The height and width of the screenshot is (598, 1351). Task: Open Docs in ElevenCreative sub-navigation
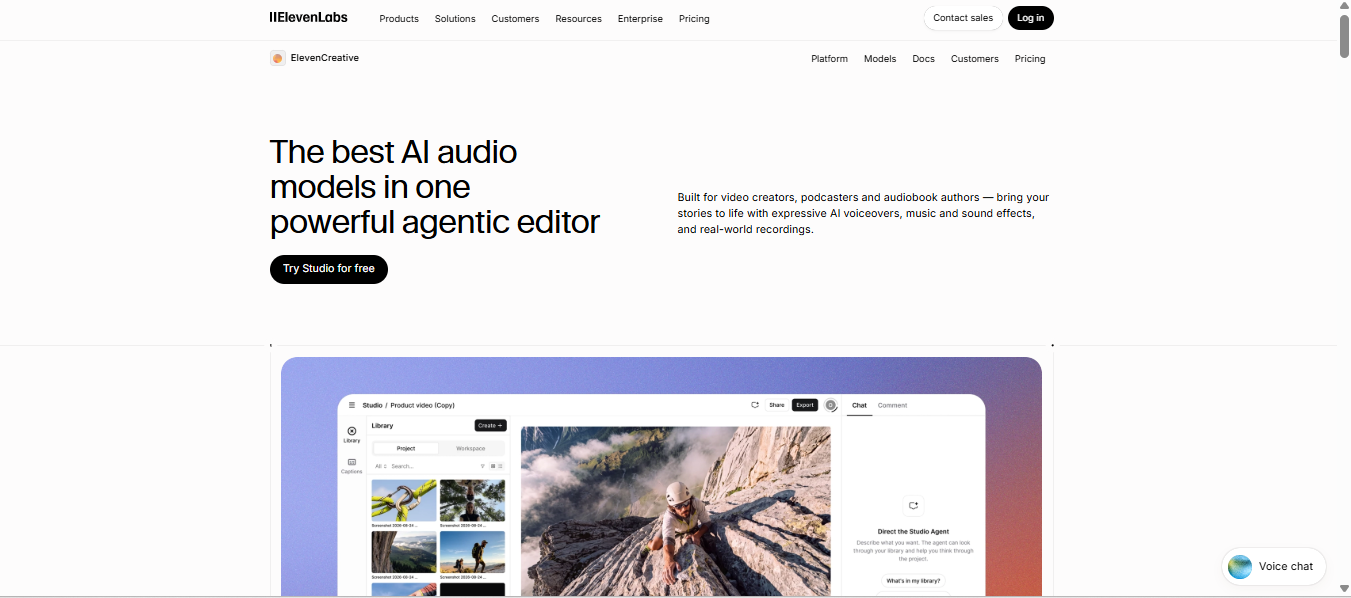point(923,59)
